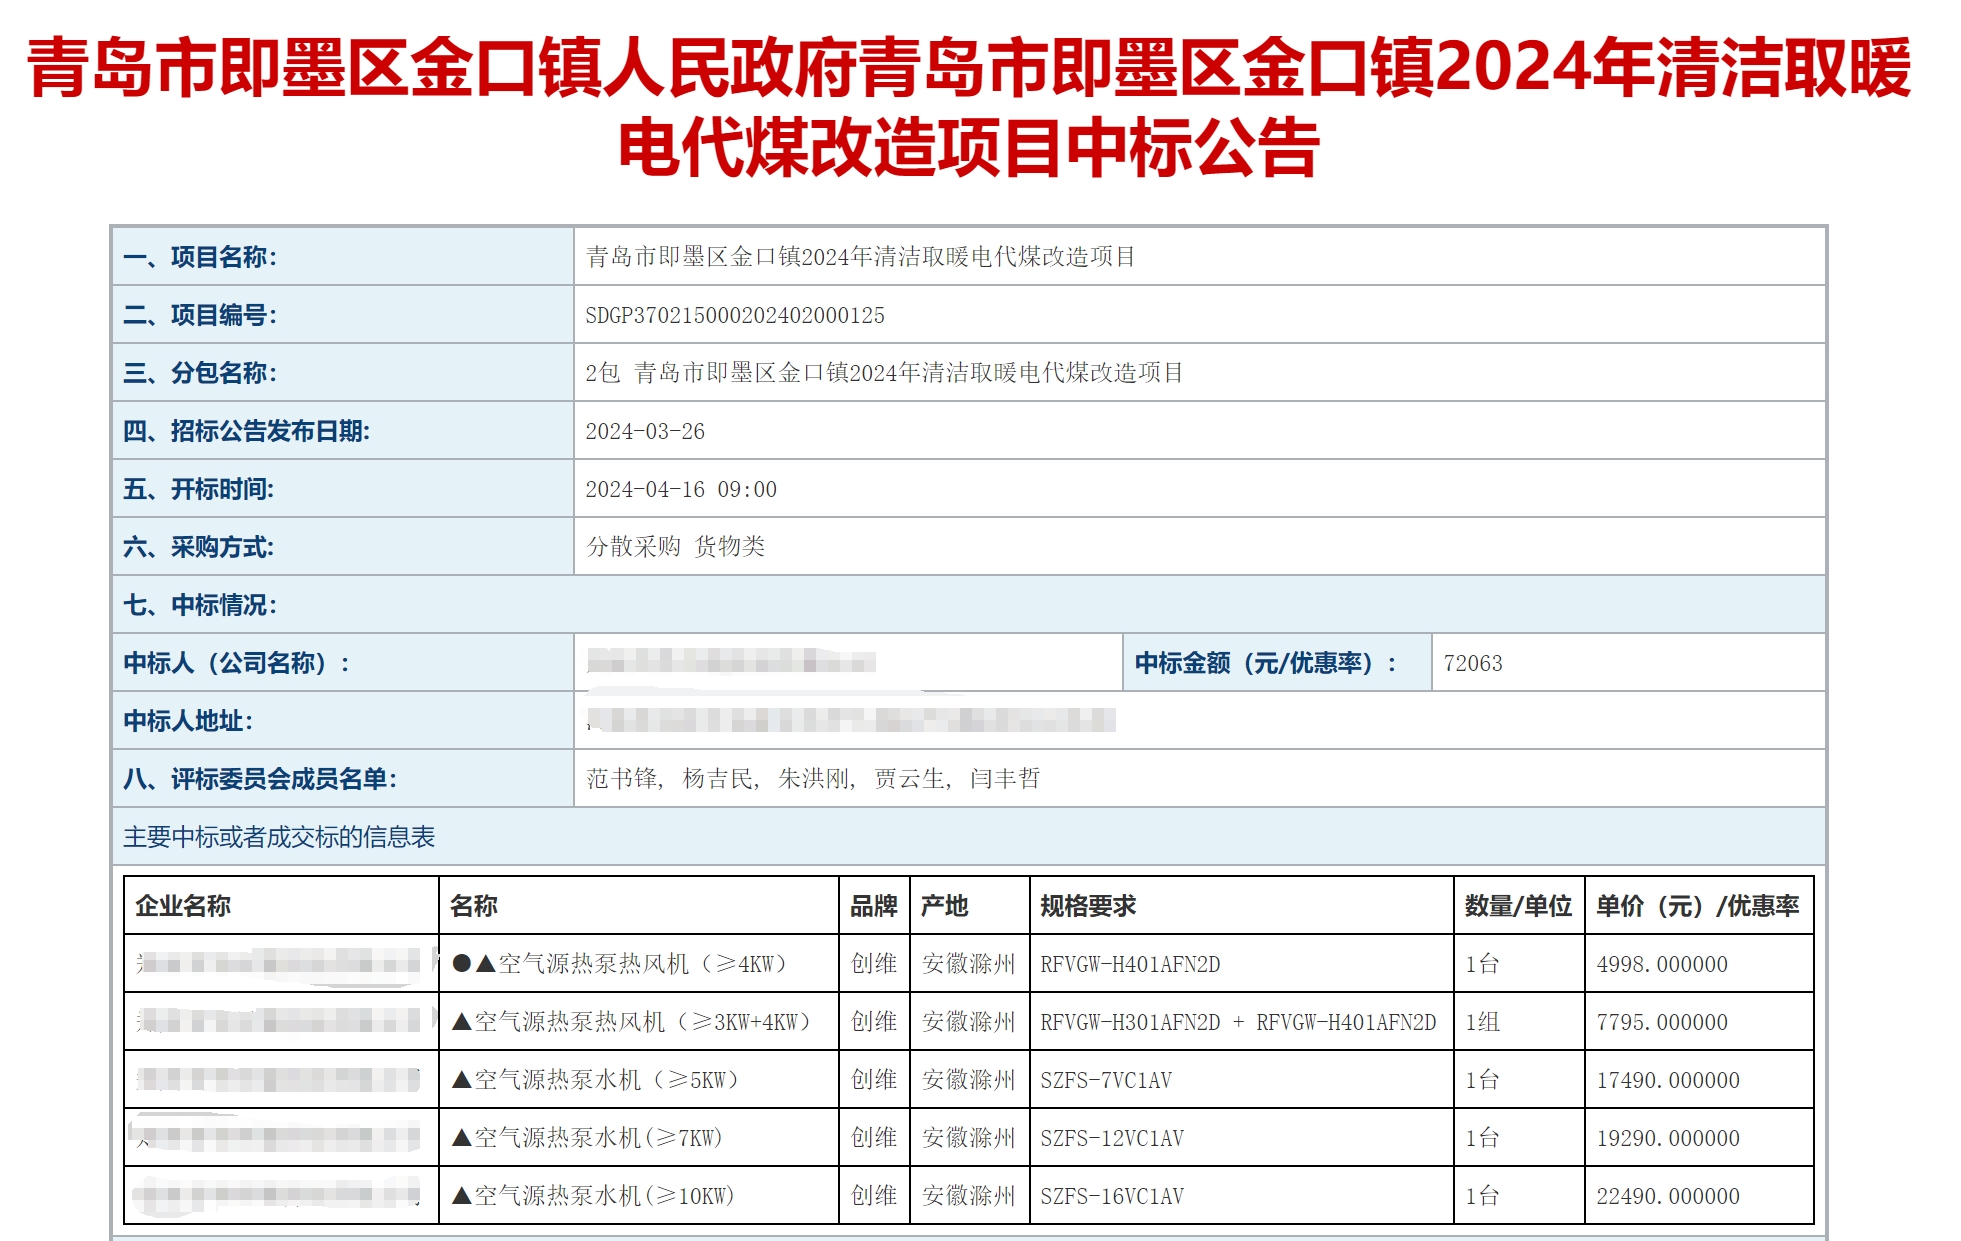The image size is (1961, 1241).
Task: Click item '●▲空气源热泵热风机（≥4KW）'
Action: [620, 964]
